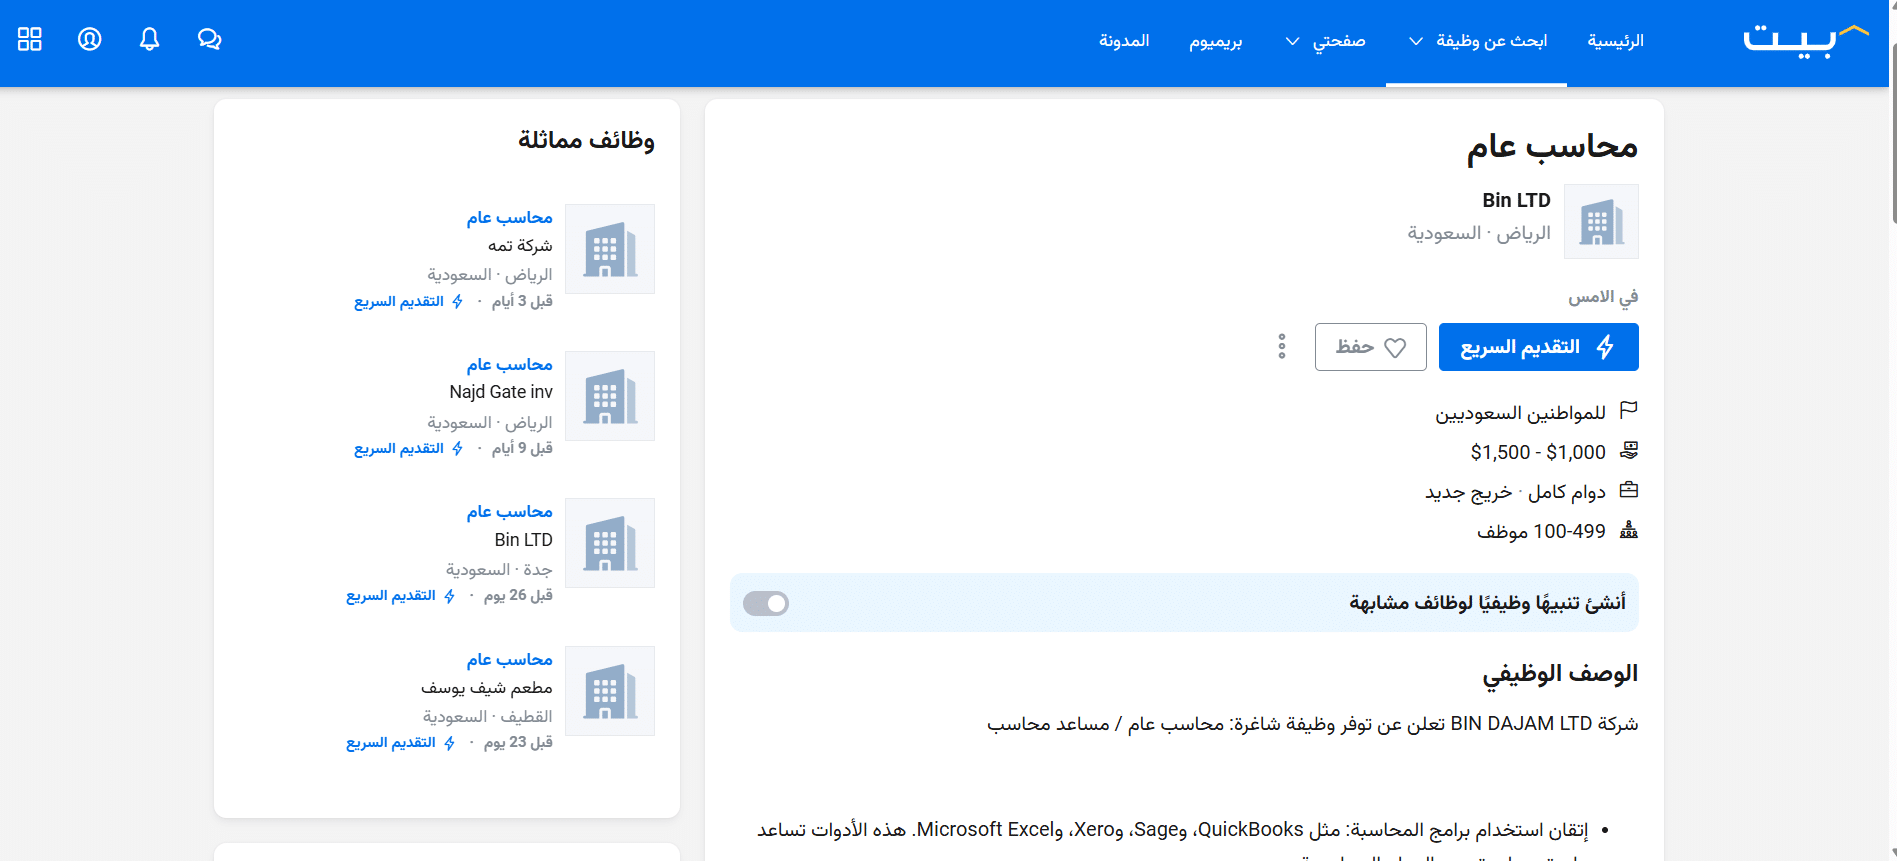Viewport: 1897px width, 861px height.
Task: Expand the ابحث عن وظيفة dropdown menu
Action: tap(1478, 41)
